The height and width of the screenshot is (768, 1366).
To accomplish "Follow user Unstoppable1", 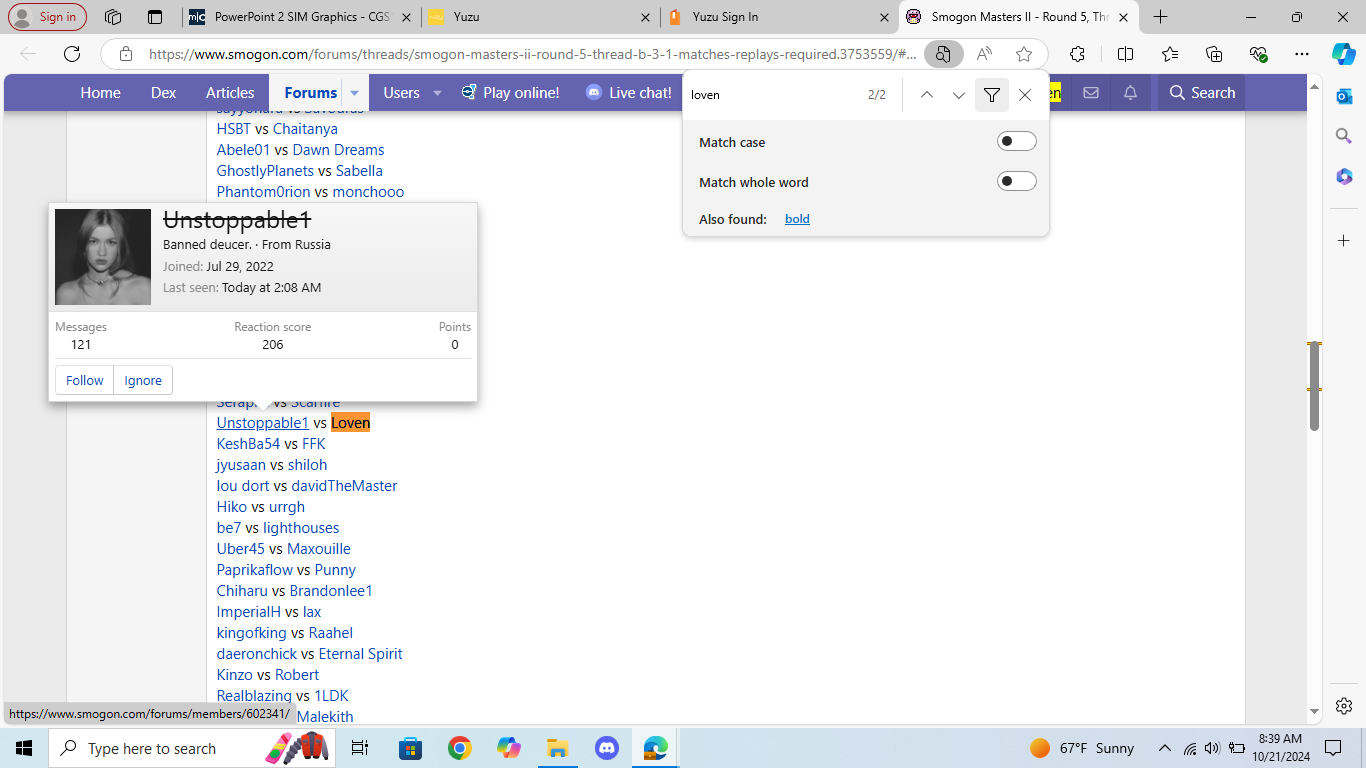I will click(85, 380).
